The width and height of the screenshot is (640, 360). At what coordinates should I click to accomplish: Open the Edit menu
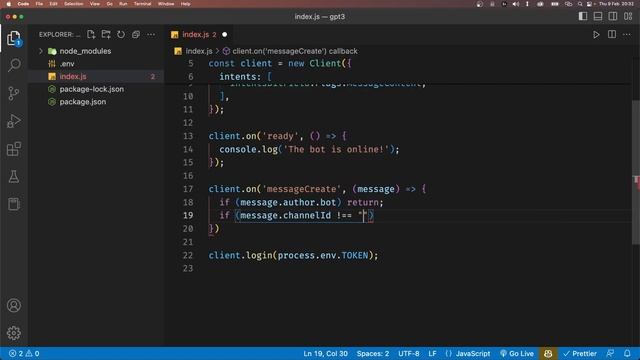click(53, 4)
